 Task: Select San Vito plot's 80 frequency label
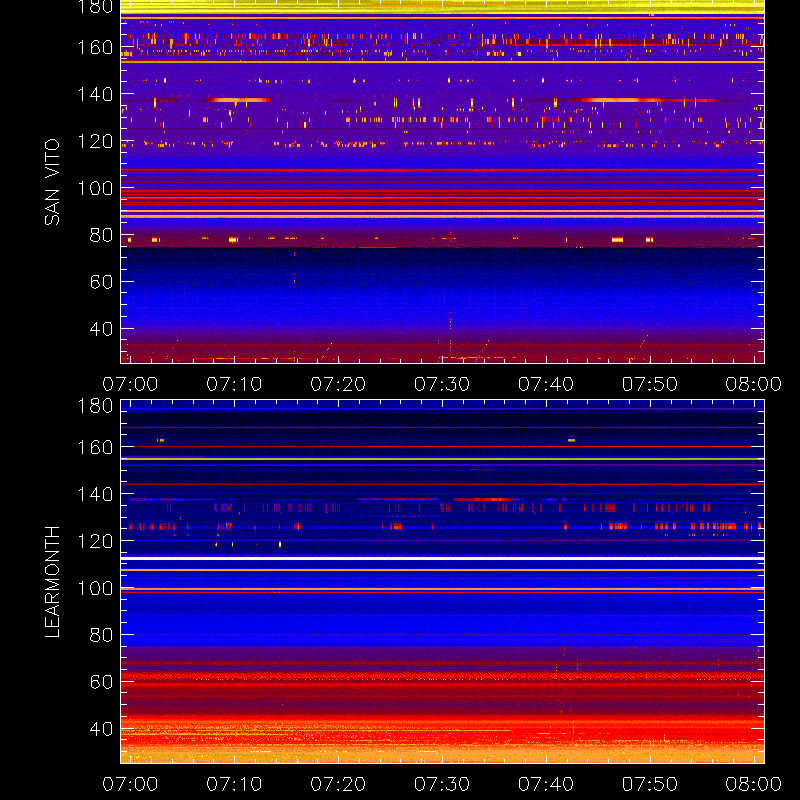coord(102,235)
